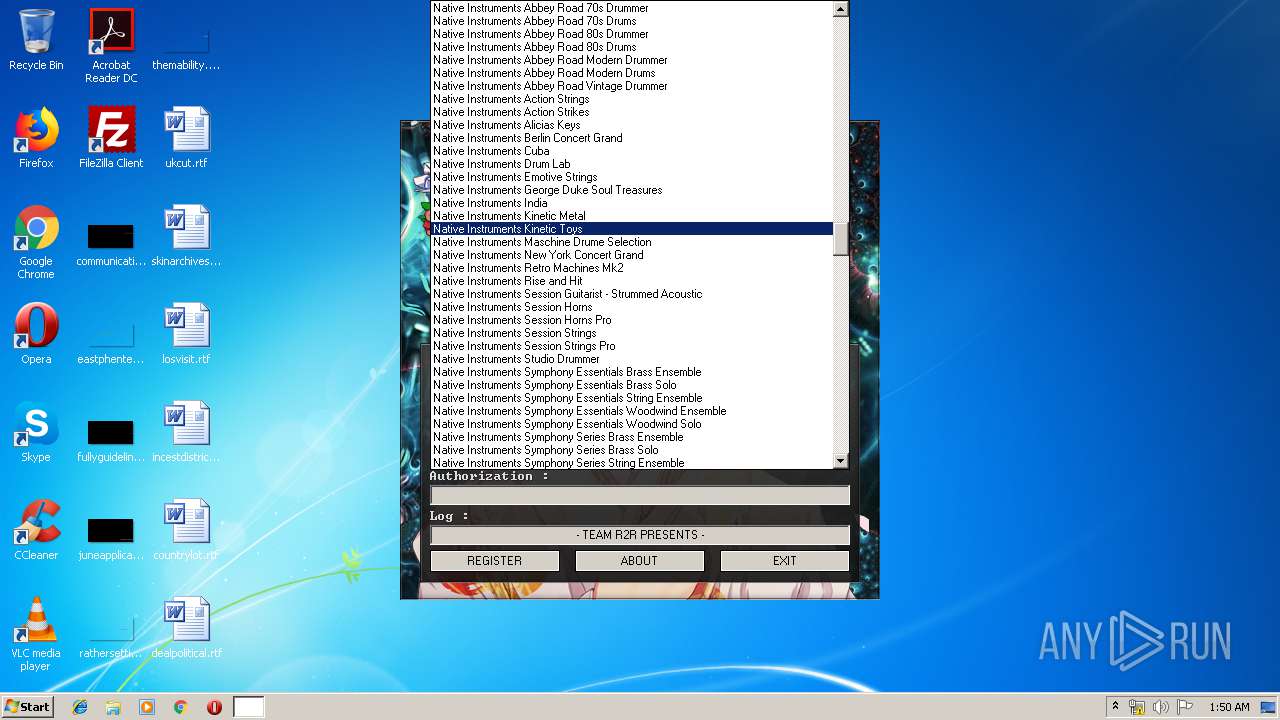1280x720 pixels.
Task: Launch Skype desktop shortcut
Action: point(36,432)
